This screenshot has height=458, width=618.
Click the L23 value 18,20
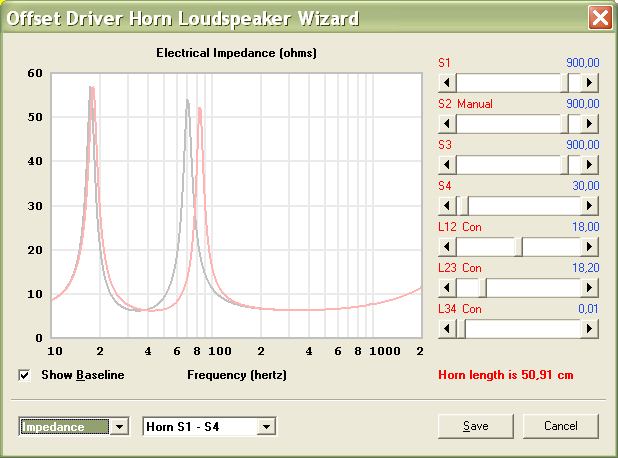586,268
